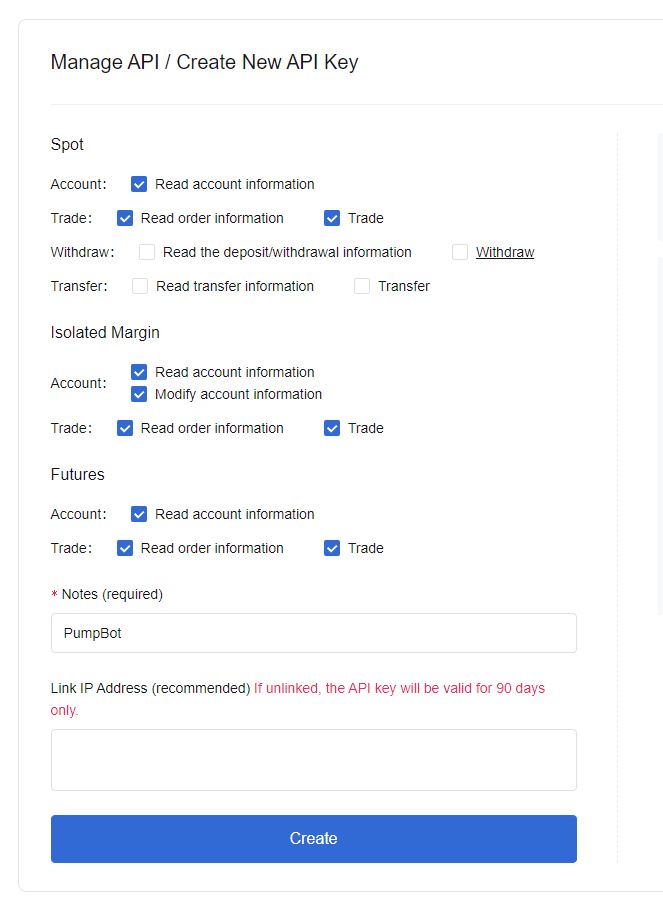Focus the Link IP Address text box
Viewport: 663px width, 904px height.
tap(313, 760)
